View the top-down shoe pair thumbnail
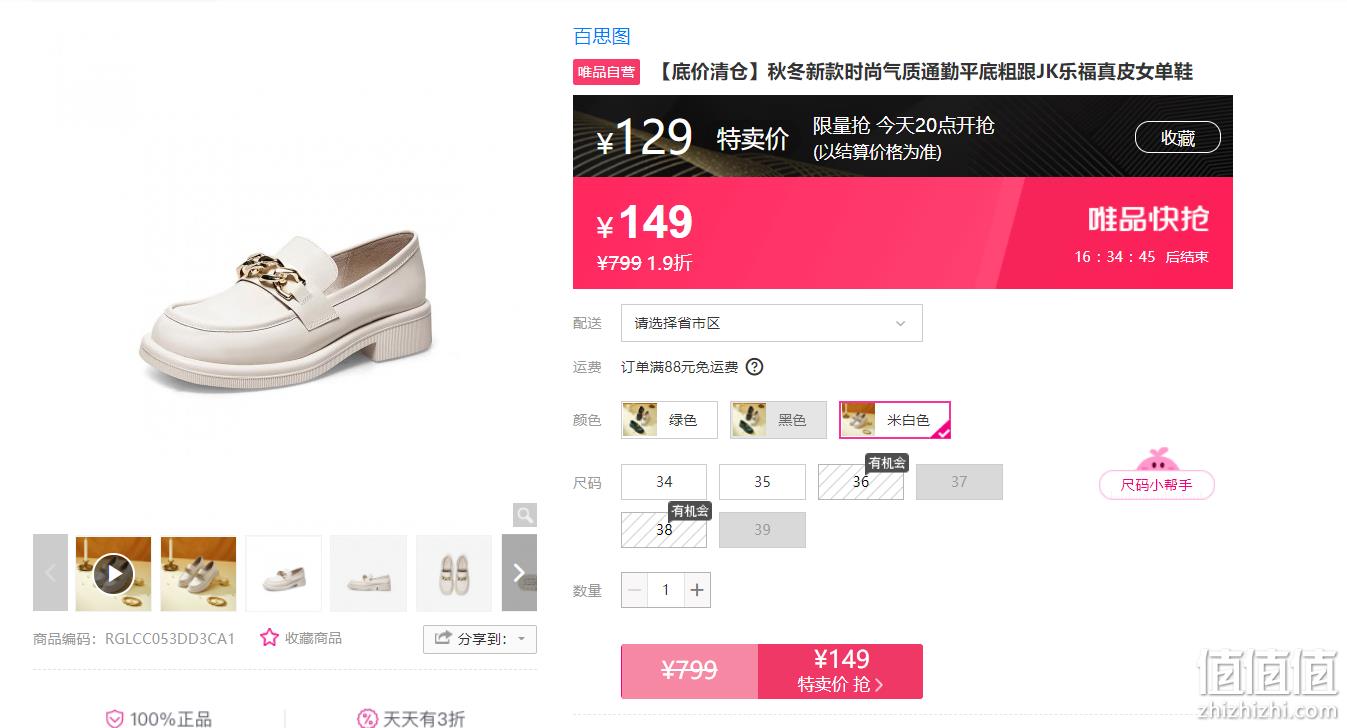 click(454, 573)
